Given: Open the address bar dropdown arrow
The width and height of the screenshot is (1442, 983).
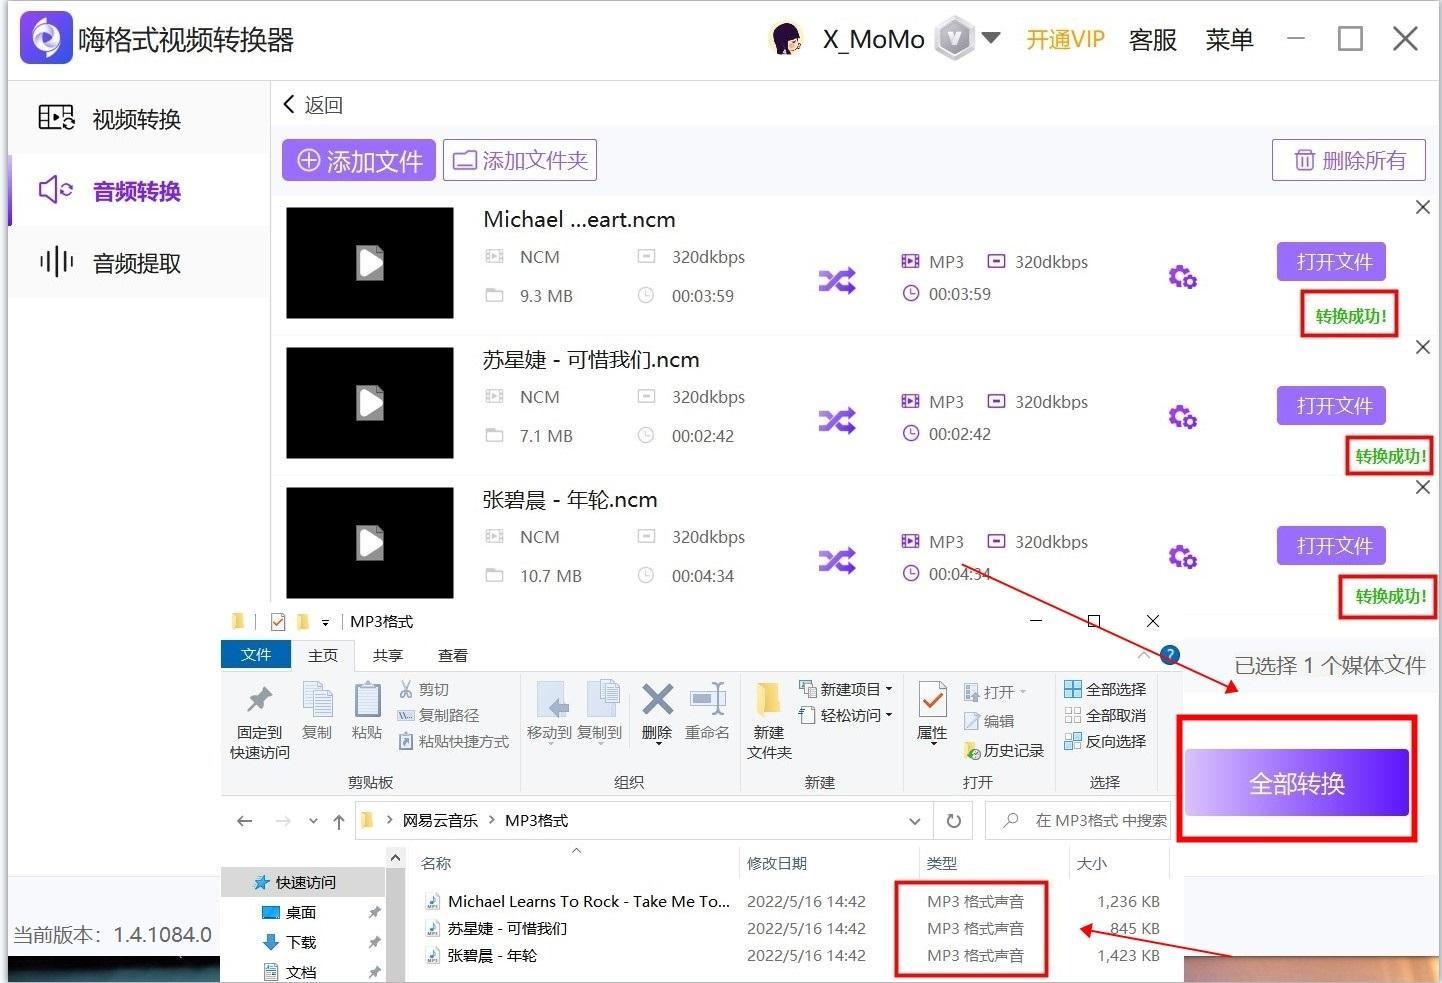Looking at the screenshot, I should tap(914, 820).
